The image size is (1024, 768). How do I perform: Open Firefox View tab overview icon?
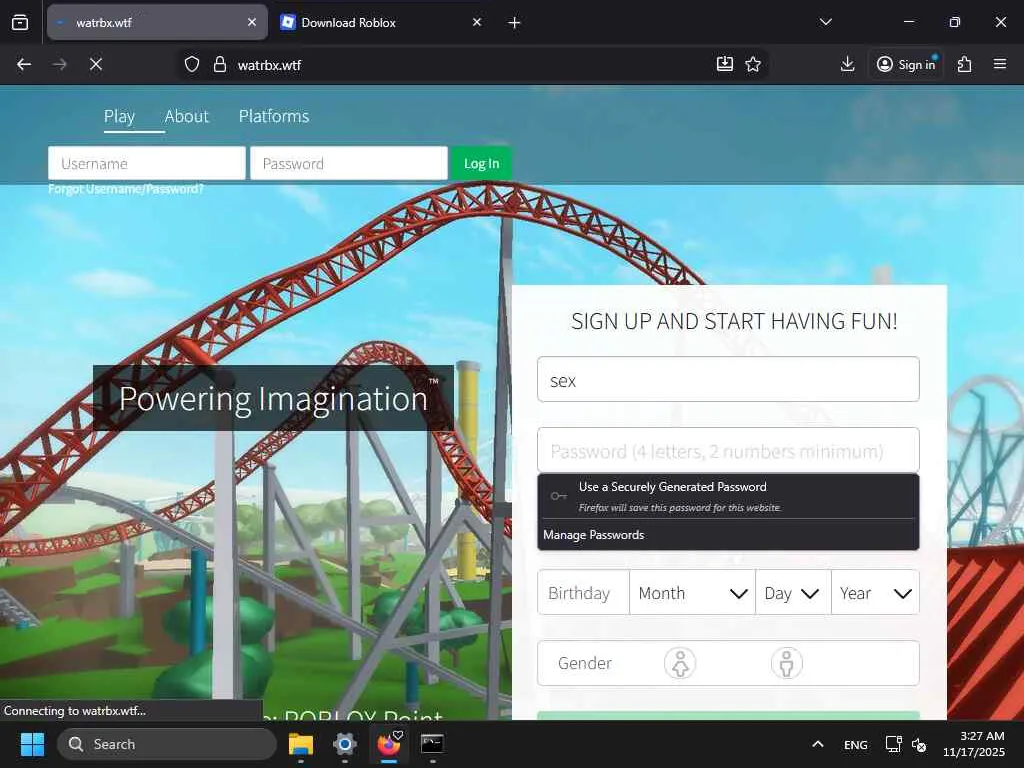[x=20, y=22]
